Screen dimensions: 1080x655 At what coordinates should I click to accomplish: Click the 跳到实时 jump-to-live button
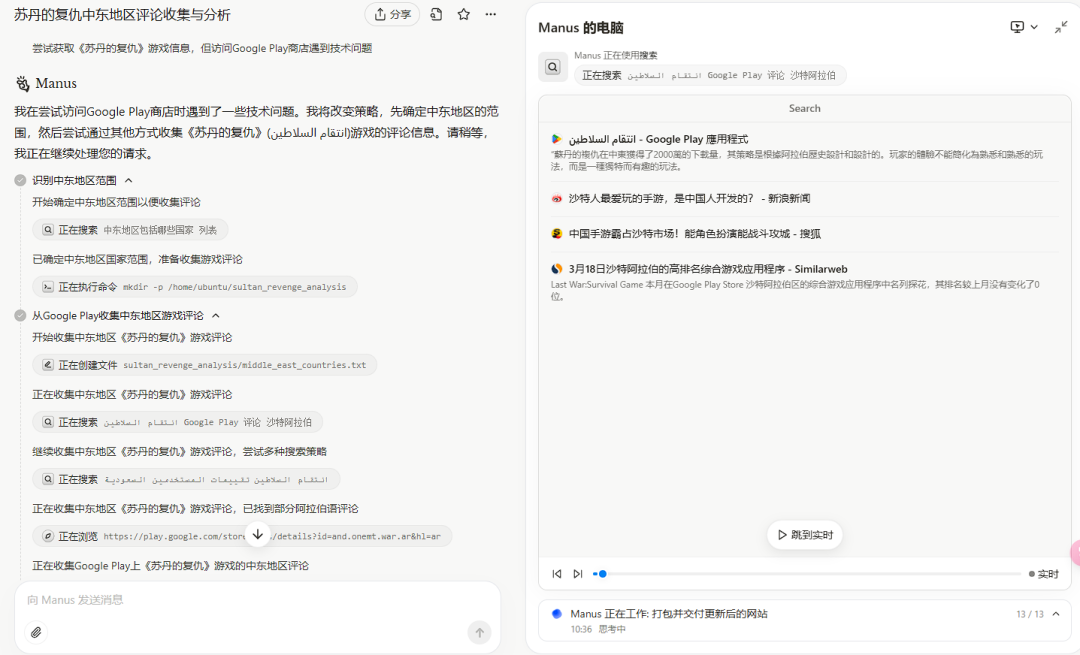coord(804,534)
